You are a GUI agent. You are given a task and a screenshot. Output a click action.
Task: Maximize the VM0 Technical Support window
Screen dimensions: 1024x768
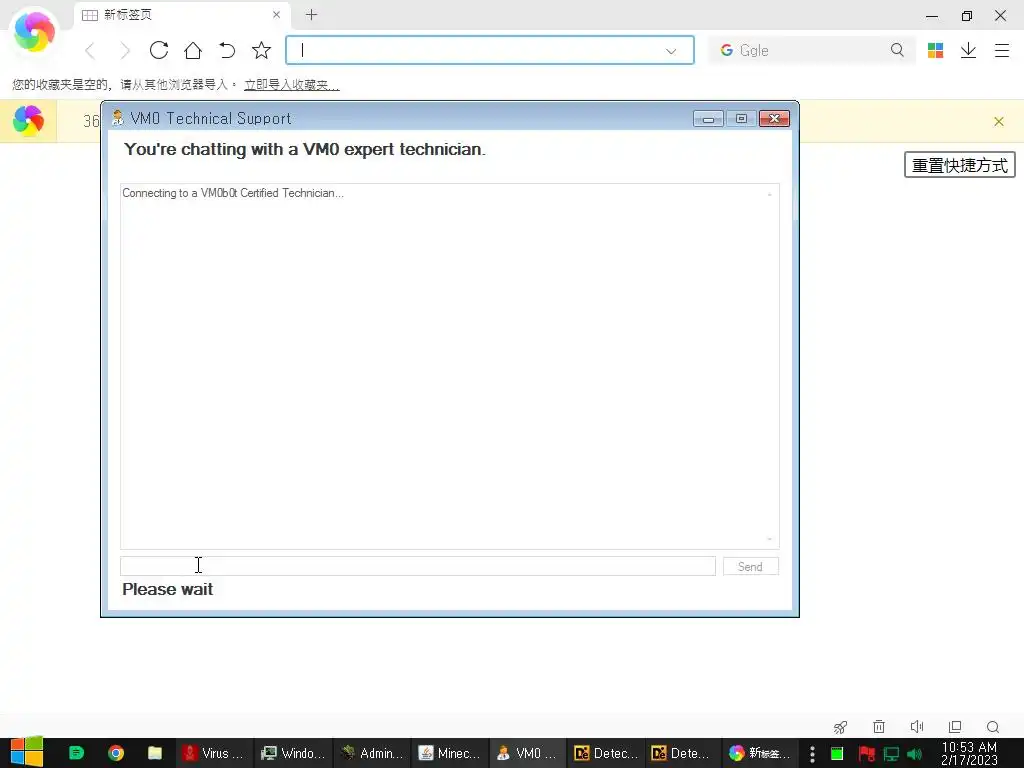click(x=741, y=118)
